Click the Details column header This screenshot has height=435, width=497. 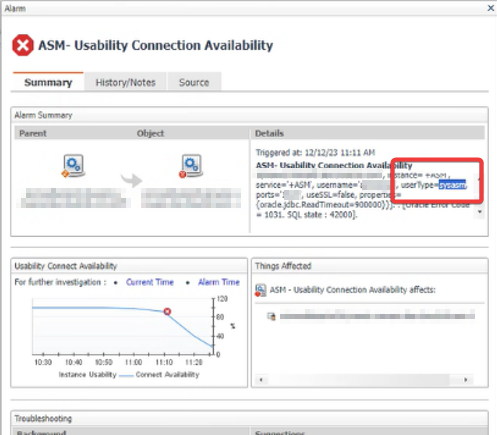point(269,133)
